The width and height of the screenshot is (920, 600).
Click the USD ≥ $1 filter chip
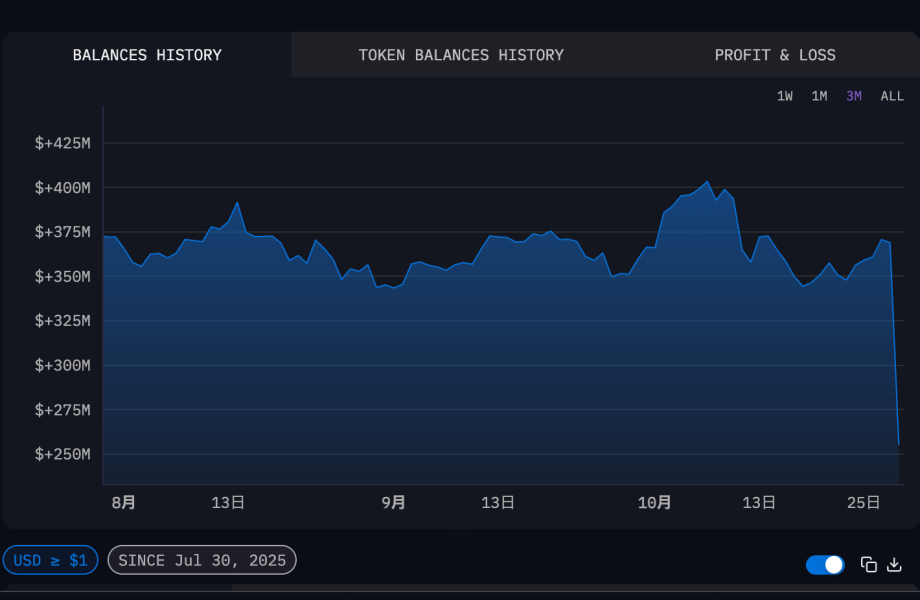pyautogui.click(x=50, y=560)
